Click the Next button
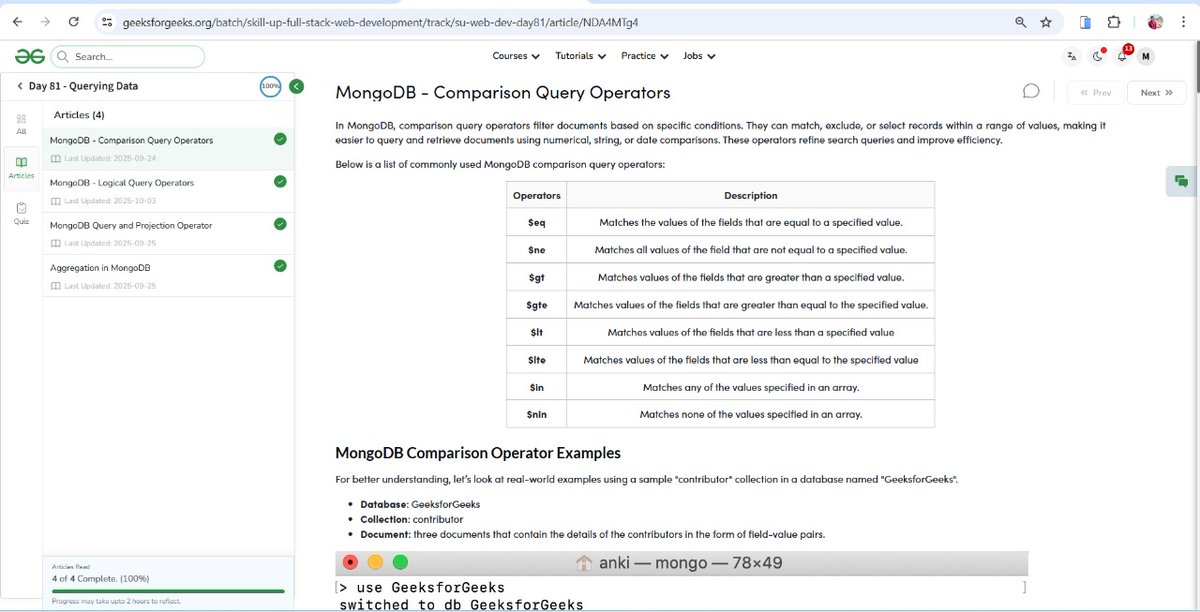This screenshot has width=1200, height=612. click(x=1156, y=92)
